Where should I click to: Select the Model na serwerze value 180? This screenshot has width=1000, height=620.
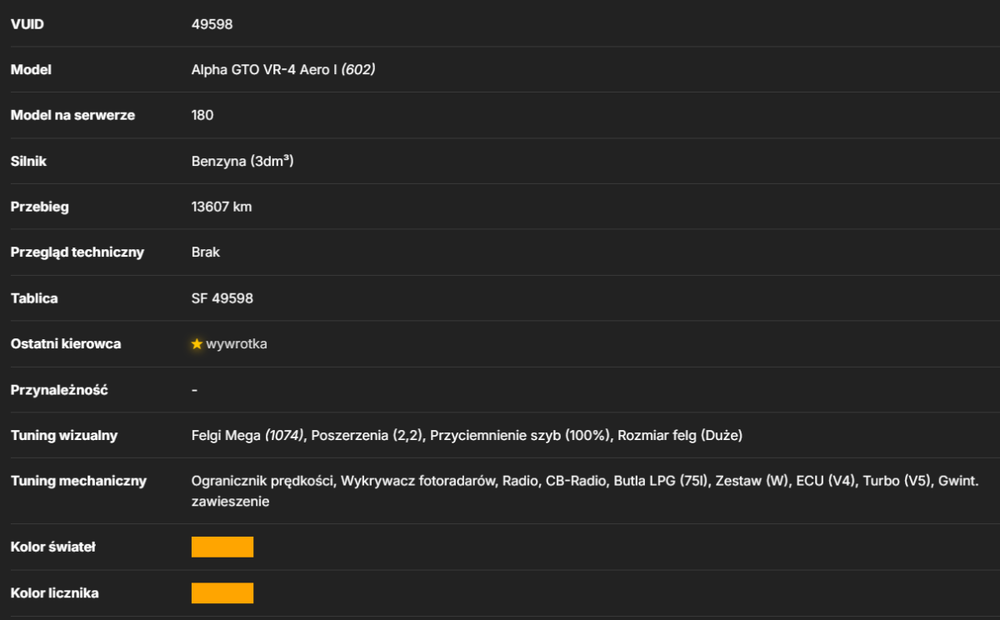point(202,115)
